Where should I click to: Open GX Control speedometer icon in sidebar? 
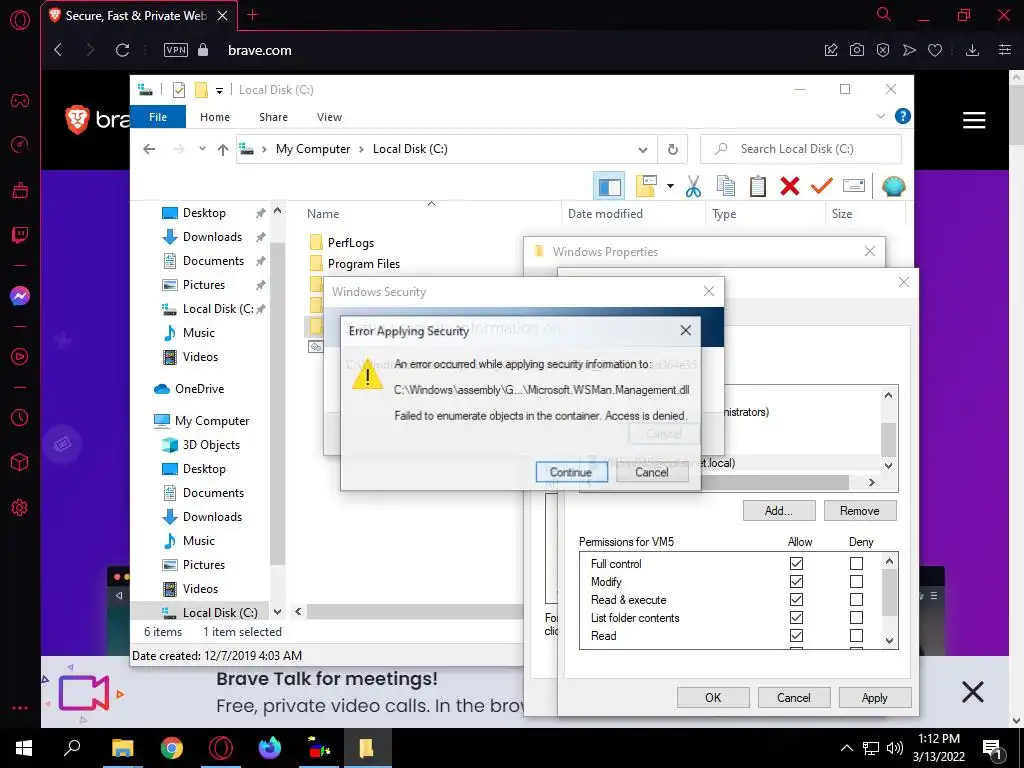click(x=20, y=144)
